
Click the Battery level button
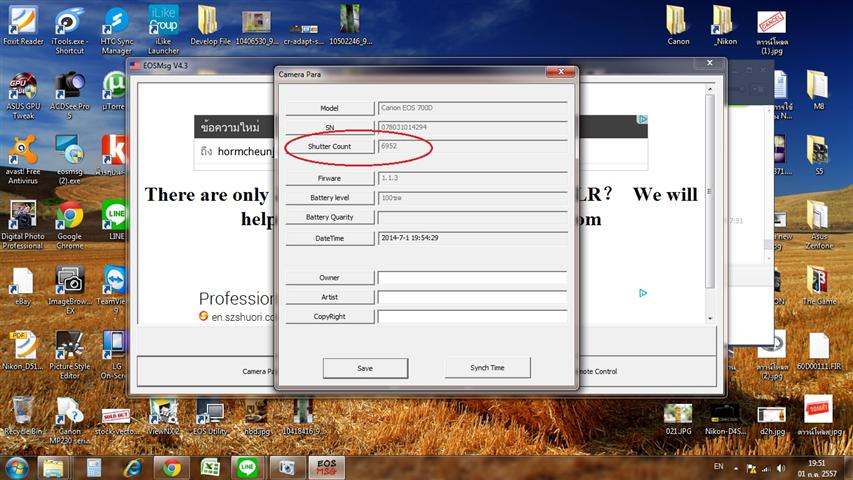click(x=330, y=198)
